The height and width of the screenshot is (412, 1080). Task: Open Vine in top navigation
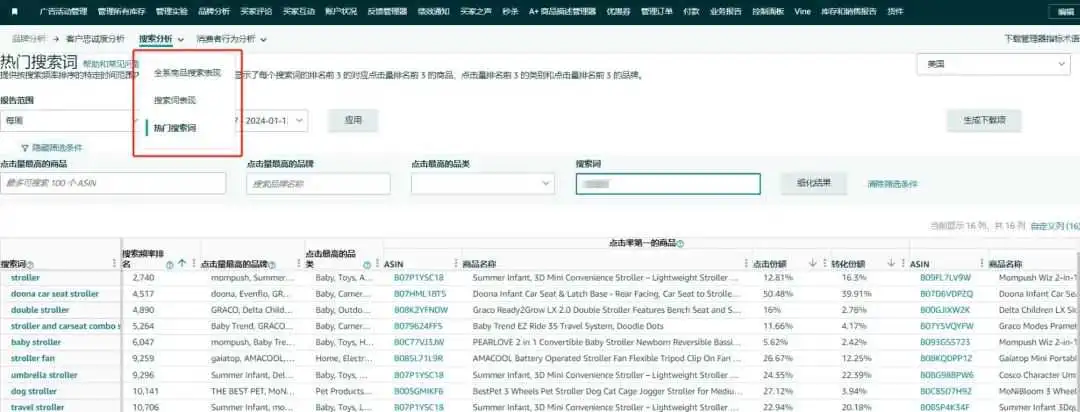(x=802, y=12)
